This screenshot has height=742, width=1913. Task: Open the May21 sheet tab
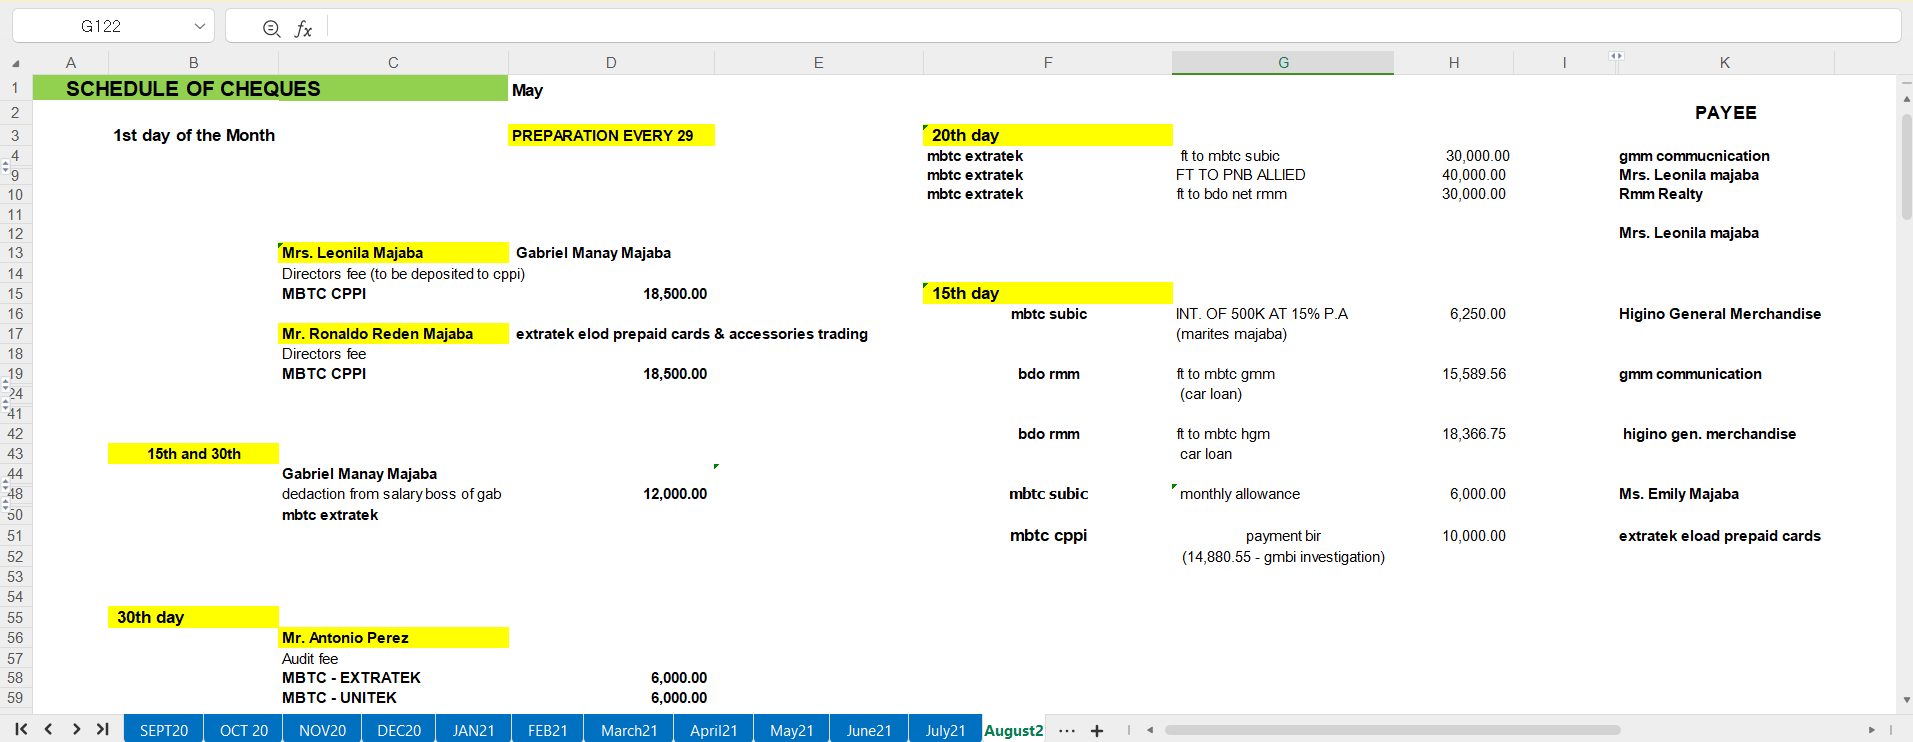(791, 730)
